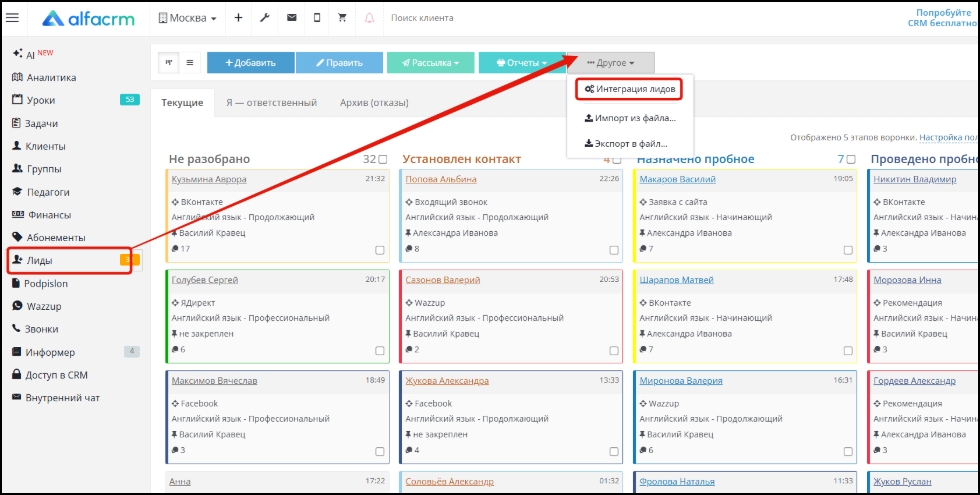
Task: Open the Рассылка dropdown
Action: 430,62
